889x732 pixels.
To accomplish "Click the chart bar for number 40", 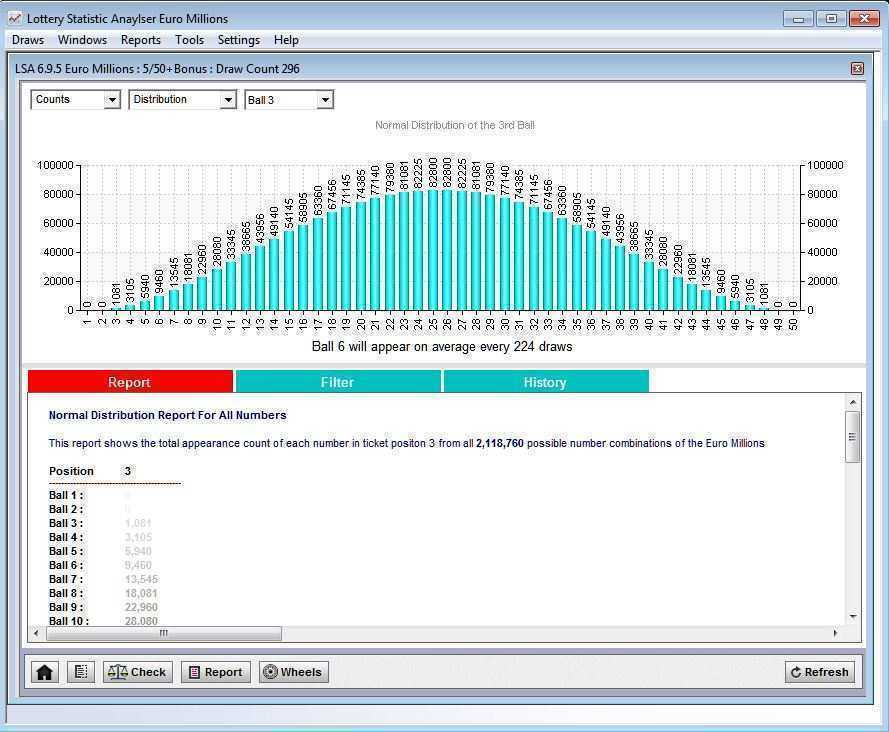I will tap(649, 285).
